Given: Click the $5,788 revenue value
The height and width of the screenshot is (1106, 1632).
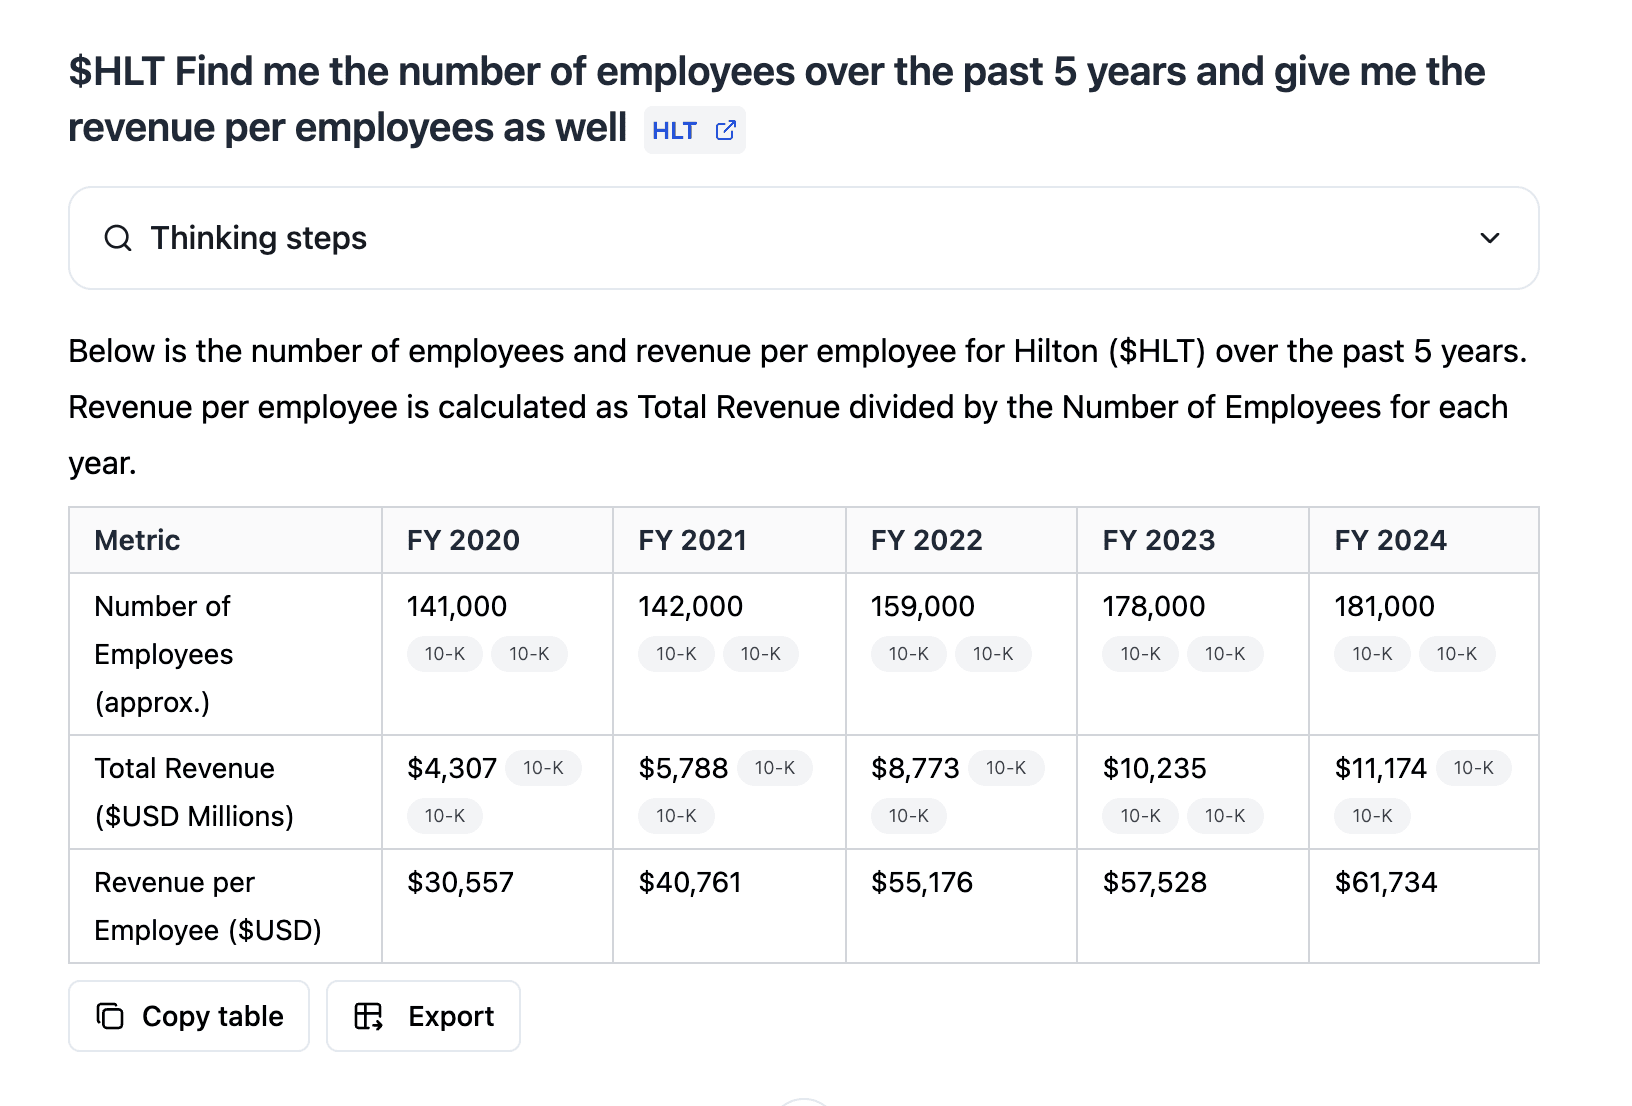Looking at the screenshot, I should (684, 768).
